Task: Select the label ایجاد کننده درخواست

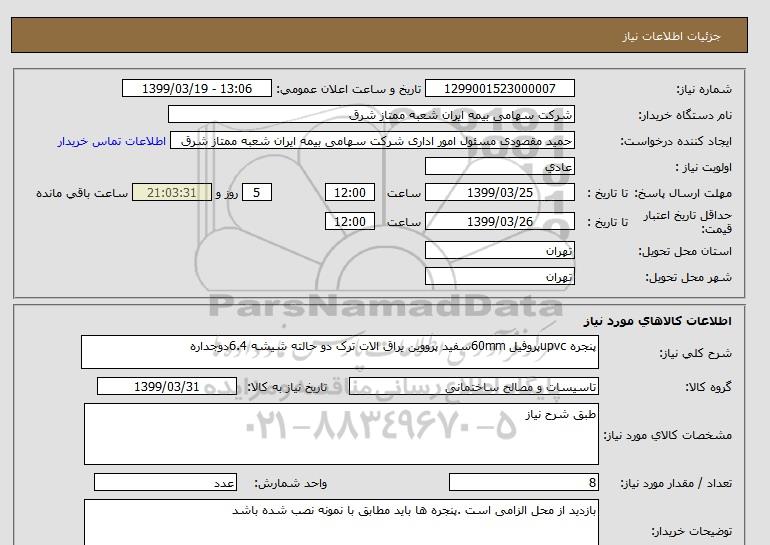Action: 676,141
